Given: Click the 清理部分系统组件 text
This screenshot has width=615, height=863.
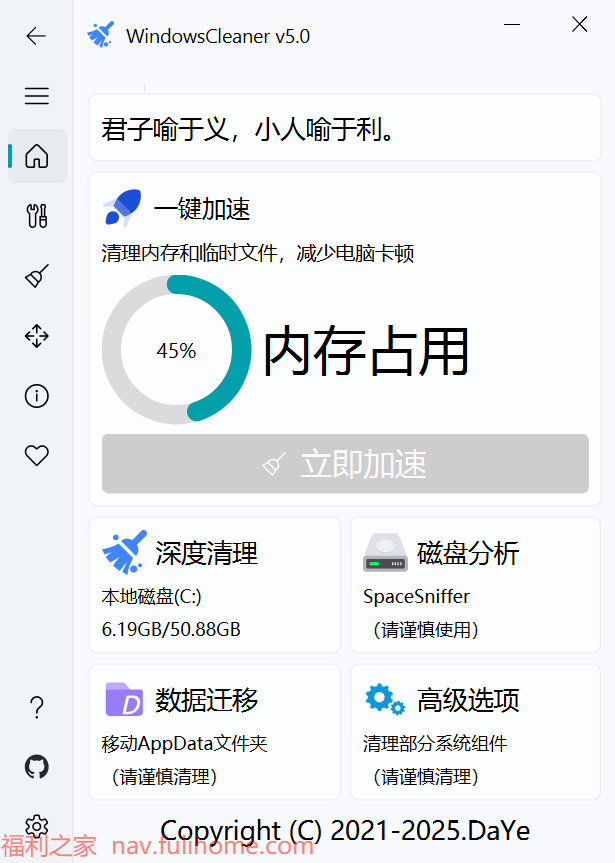Looking at the screenshot, I should pos(435,744).
